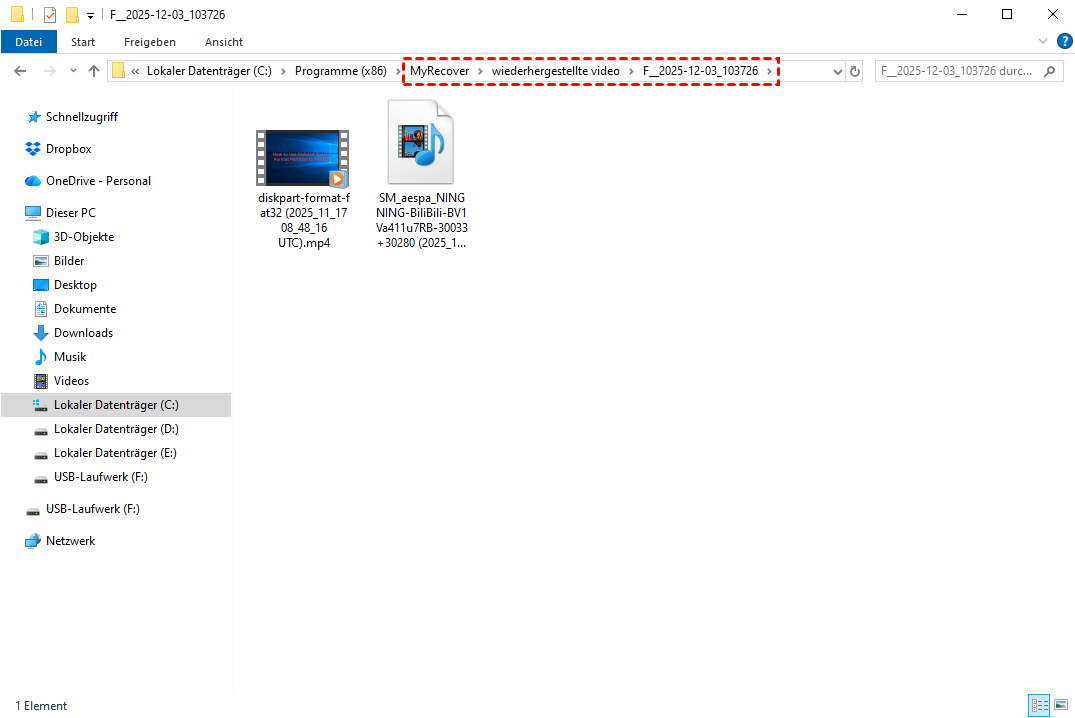Viewport: 1075px width, 718px height.
Task: Switch to the Ansicht tab
Action: tap(223, 42)
